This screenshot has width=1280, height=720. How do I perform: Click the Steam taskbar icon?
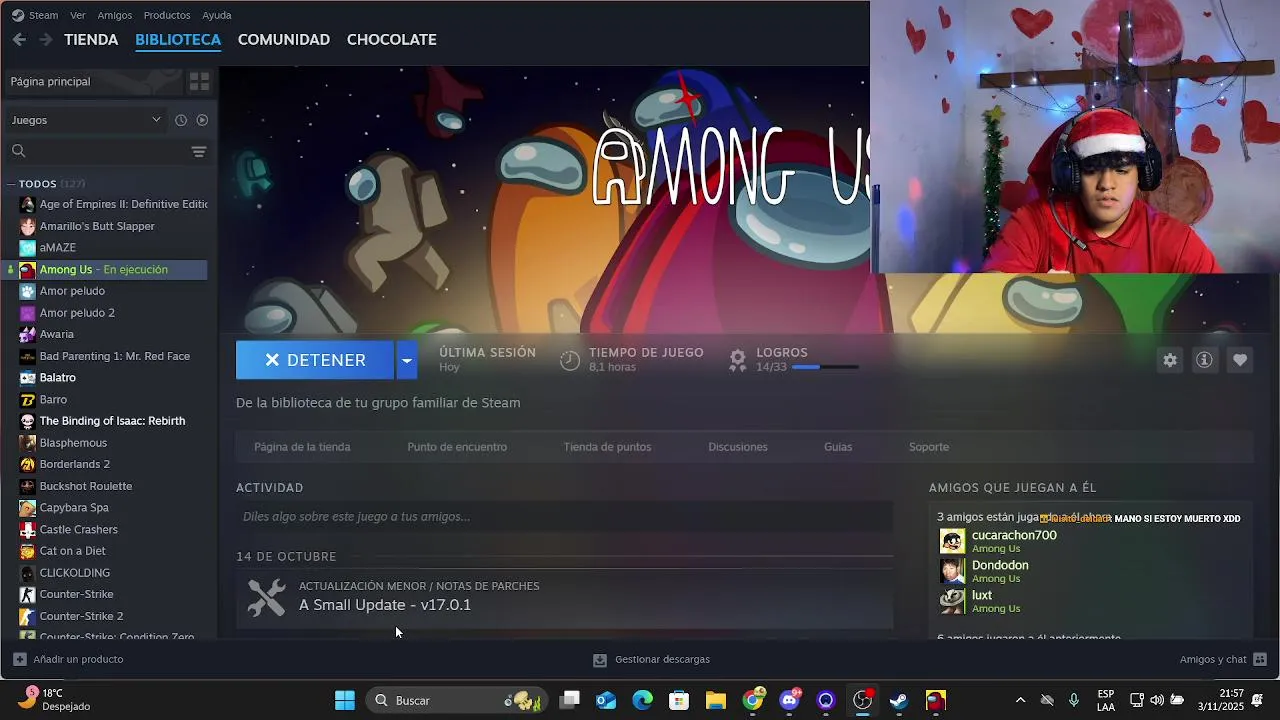(898, 700)
